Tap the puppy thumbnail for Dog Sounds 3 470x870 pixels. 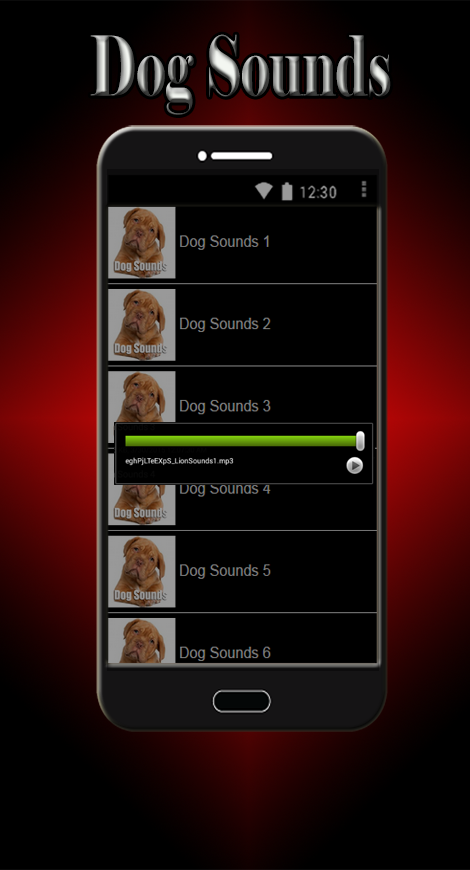142,397
